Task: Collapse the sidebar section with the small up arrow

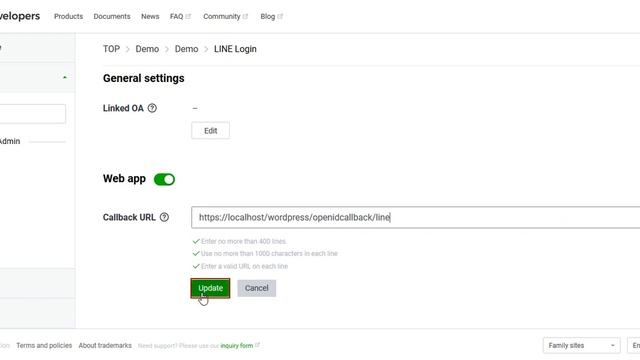Action: coord(64,77)
